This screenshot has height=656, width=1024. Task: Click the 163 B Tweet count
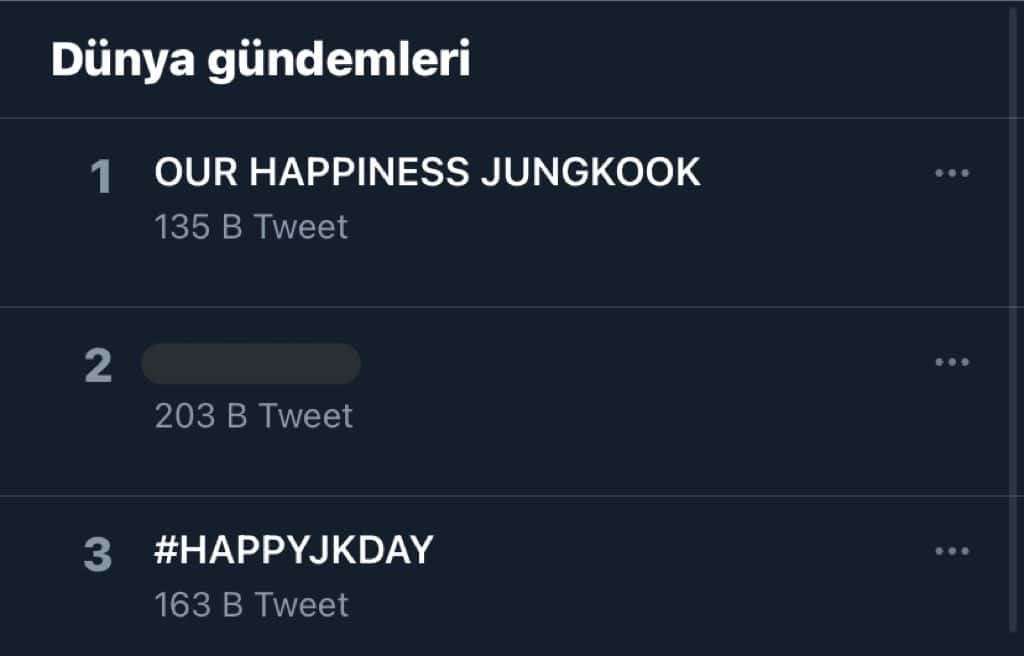[x=251, y=605]
